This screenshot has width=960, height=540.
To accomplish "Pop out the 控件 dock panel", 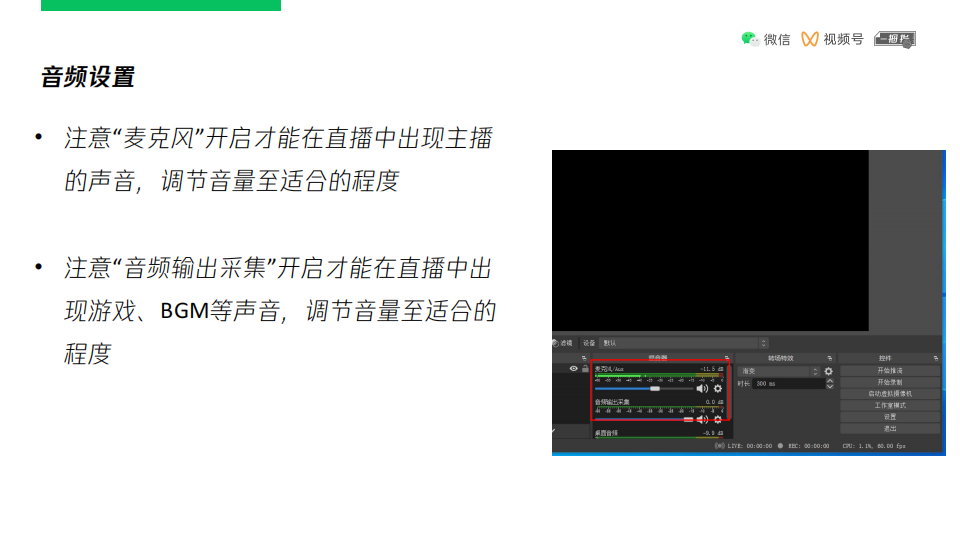I will pyautogui.click(x=936, y=358).
